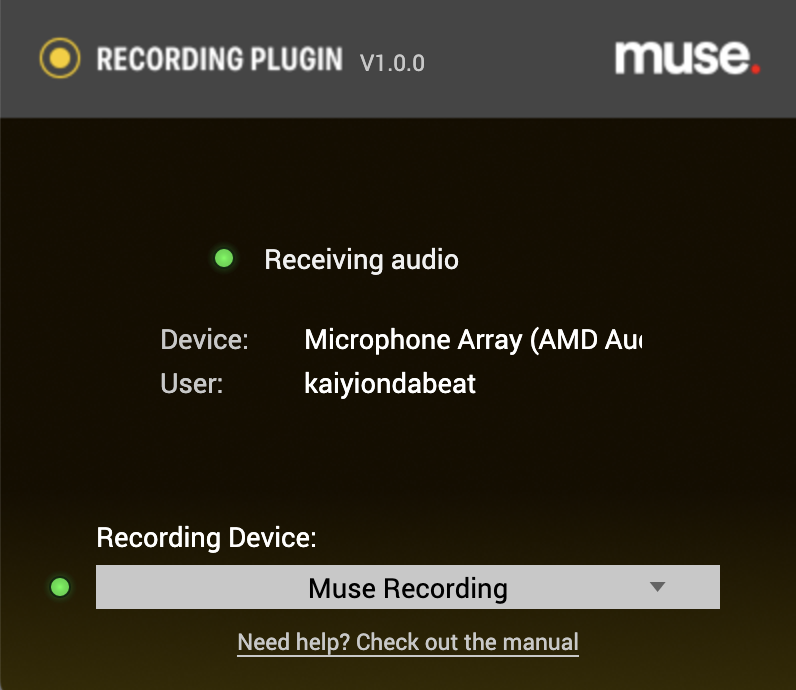Click the kaiyiondabeat username
Screen dimensions: 796x690
point(390,383)
